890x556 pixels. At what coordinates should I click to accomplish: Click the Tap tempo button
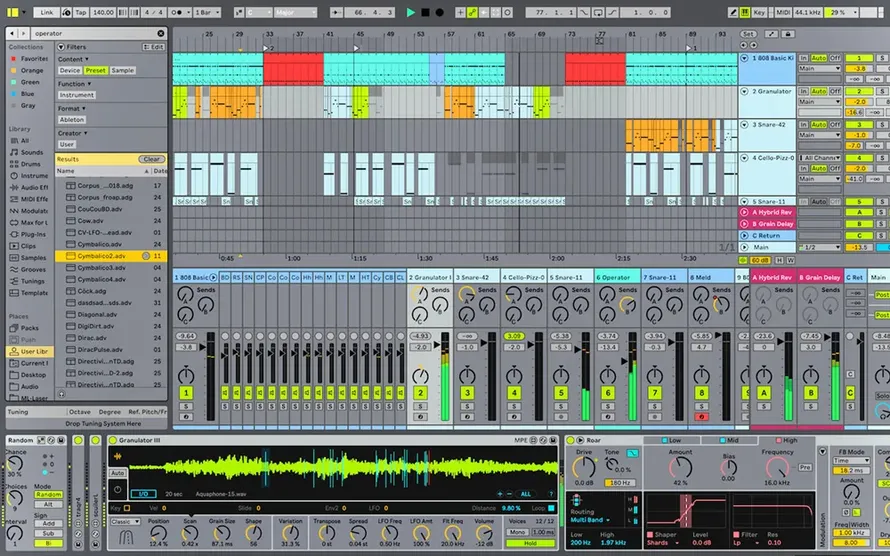coord(81,12)
